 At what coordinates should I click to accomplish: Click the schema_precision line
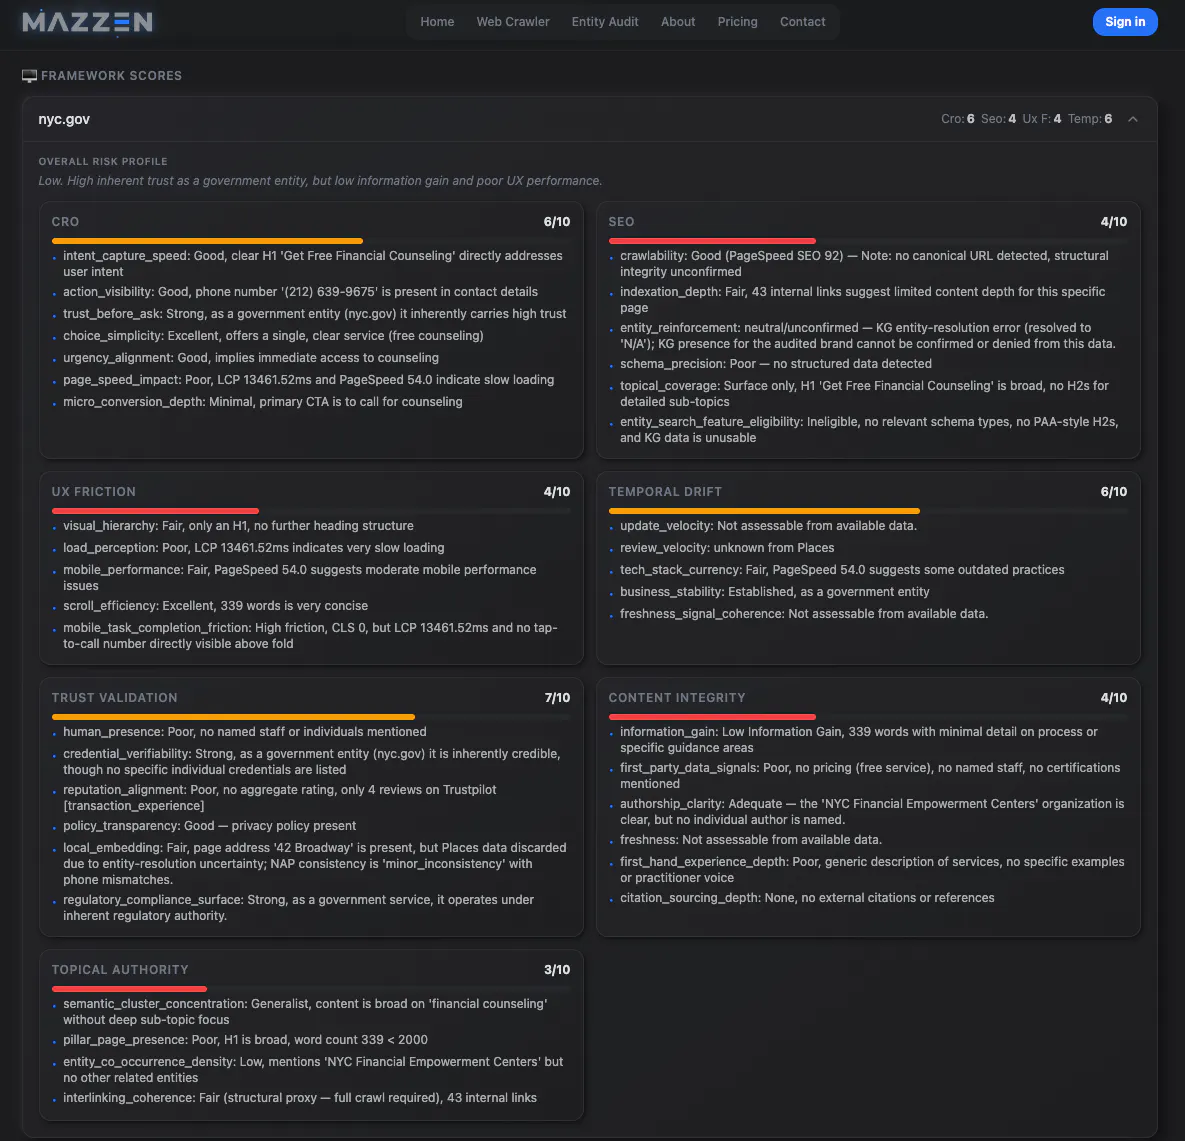pos(775,363)
